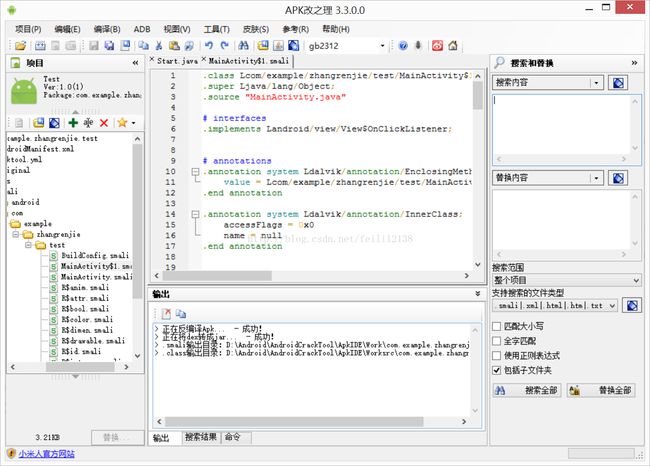The width and height of the screenshot is (650, 466).
Task: Click the green plus add icon in project toolbar
Action: coord(73,122)
